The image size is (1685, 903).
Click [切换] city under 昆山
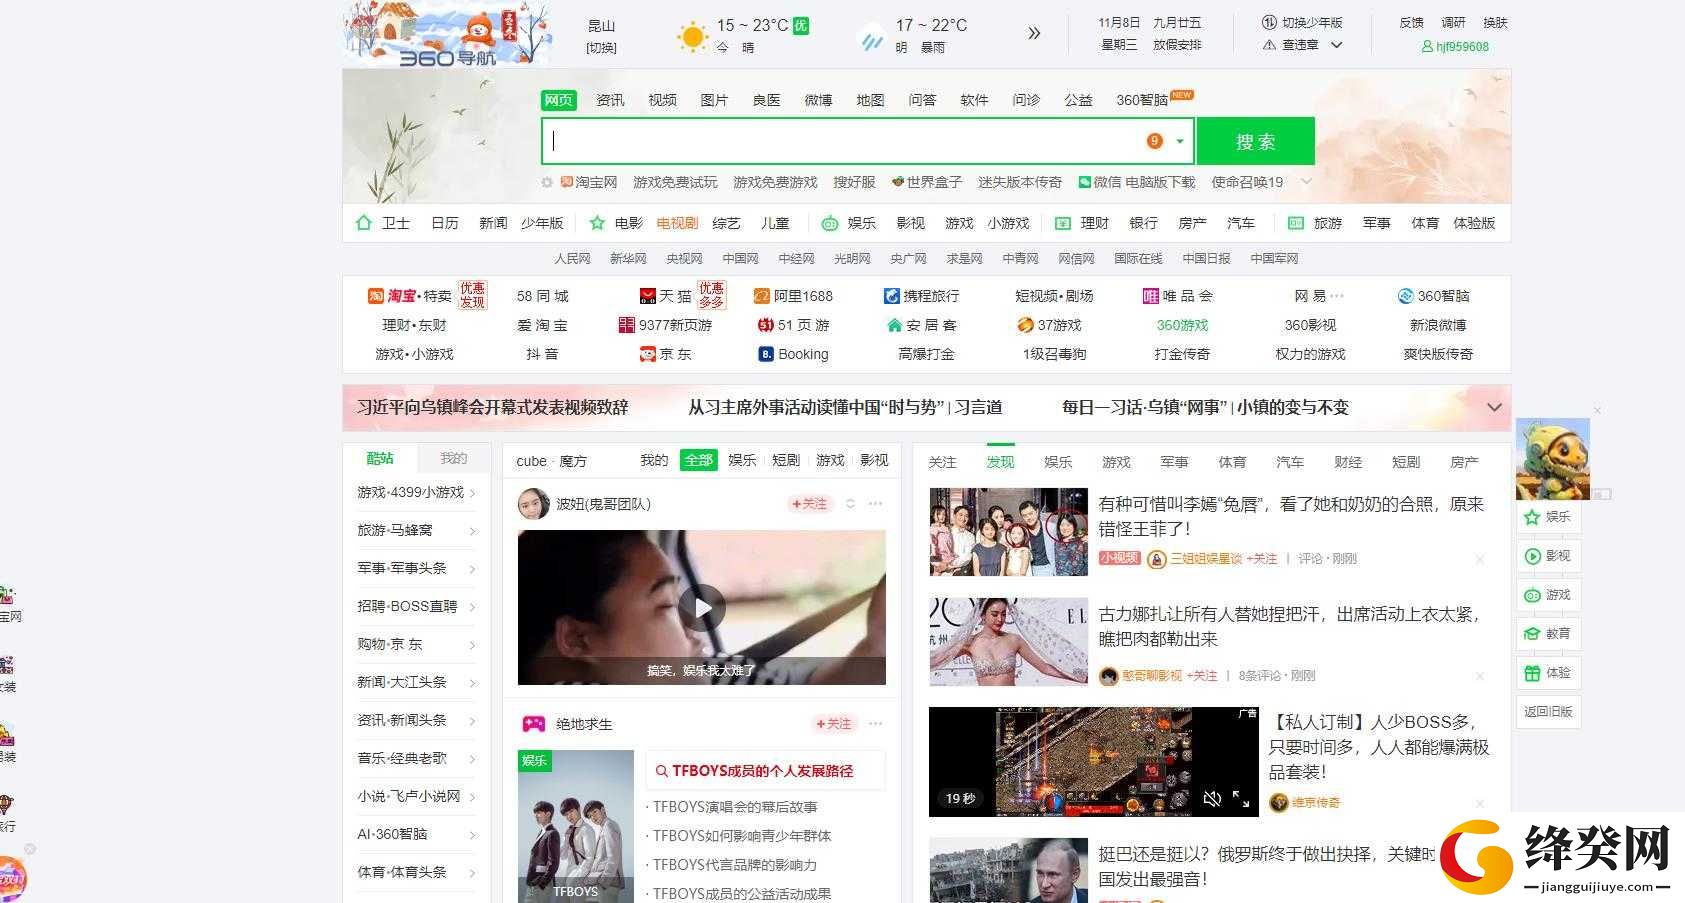pyautogui.click(x=601, y=48)
